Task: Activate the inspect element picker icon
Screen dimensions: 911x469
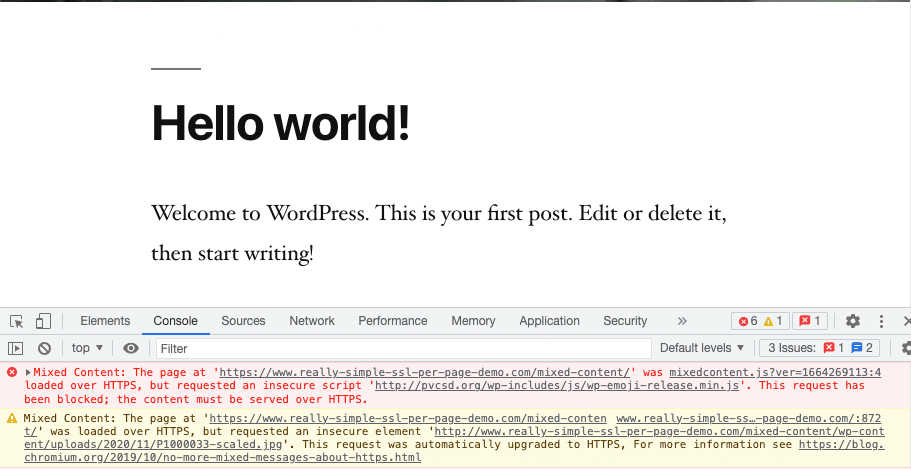Action: [x=17, y=321]
